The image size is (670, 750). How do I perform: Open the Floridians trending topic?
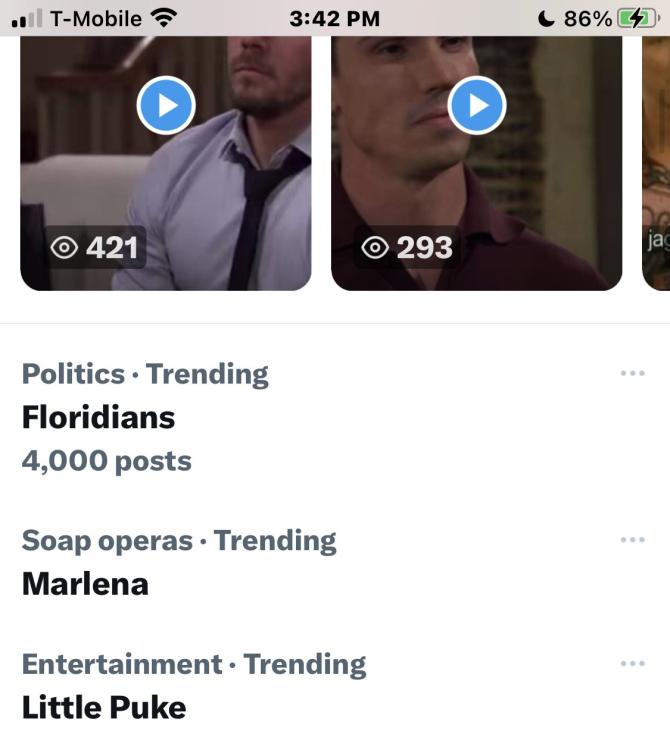click(99, 417)
